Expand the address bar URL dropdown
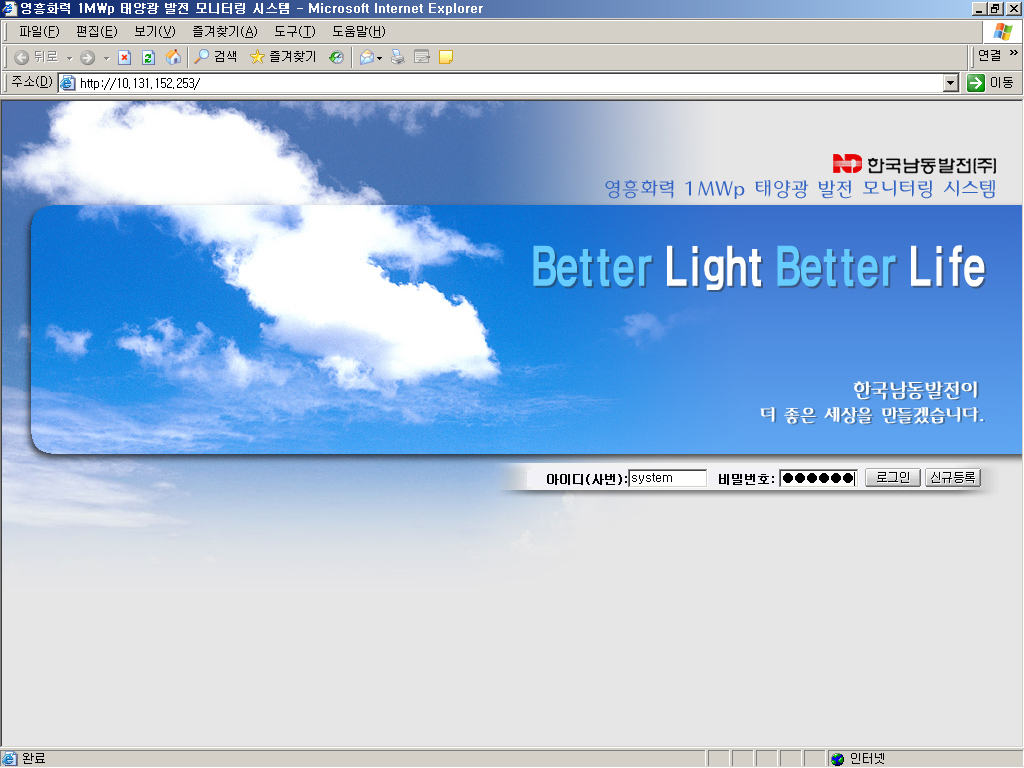 click(951, 83)
